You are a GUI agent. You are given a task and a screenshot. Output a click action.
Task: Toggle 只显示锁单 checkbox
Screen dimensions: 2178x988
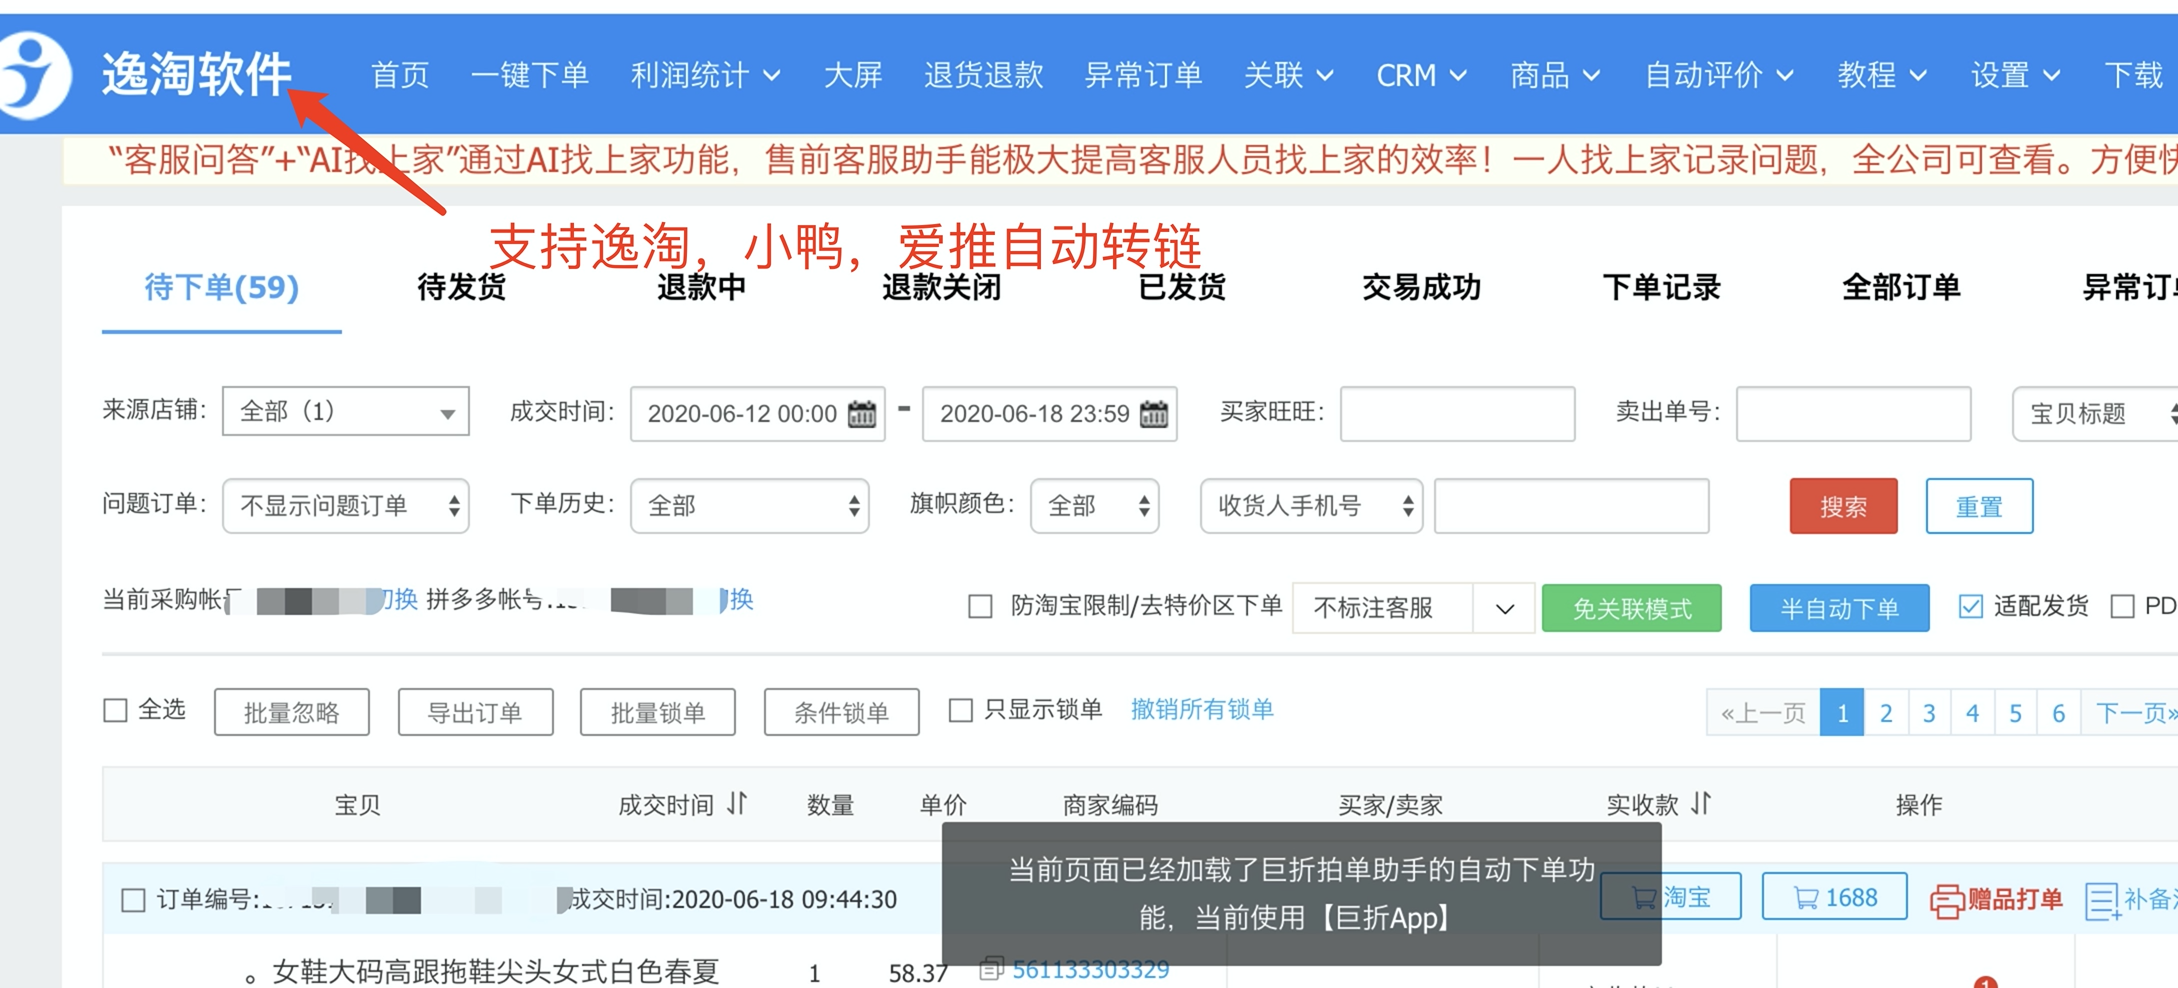[960, 710]
